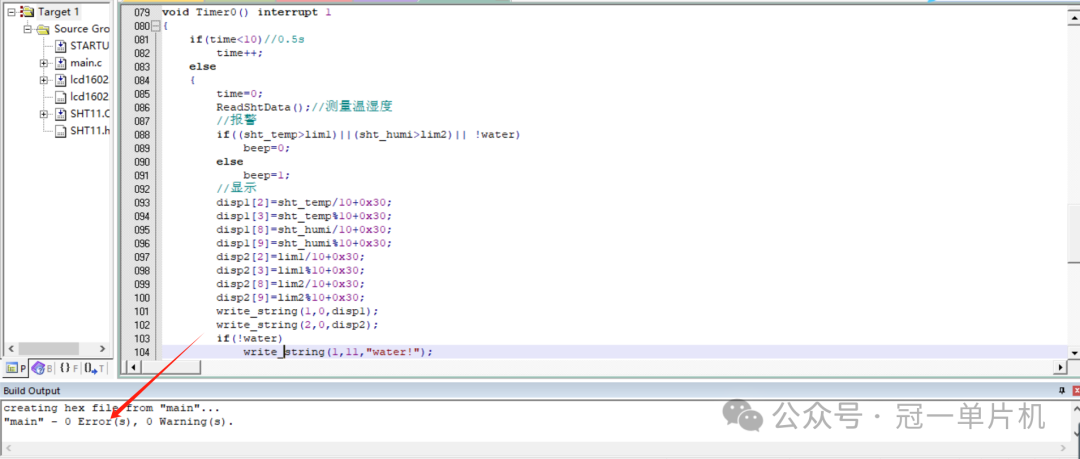Select the SHT11.h header file icon
This screenshot has height=459, width=1080.
tap(60, 131)
